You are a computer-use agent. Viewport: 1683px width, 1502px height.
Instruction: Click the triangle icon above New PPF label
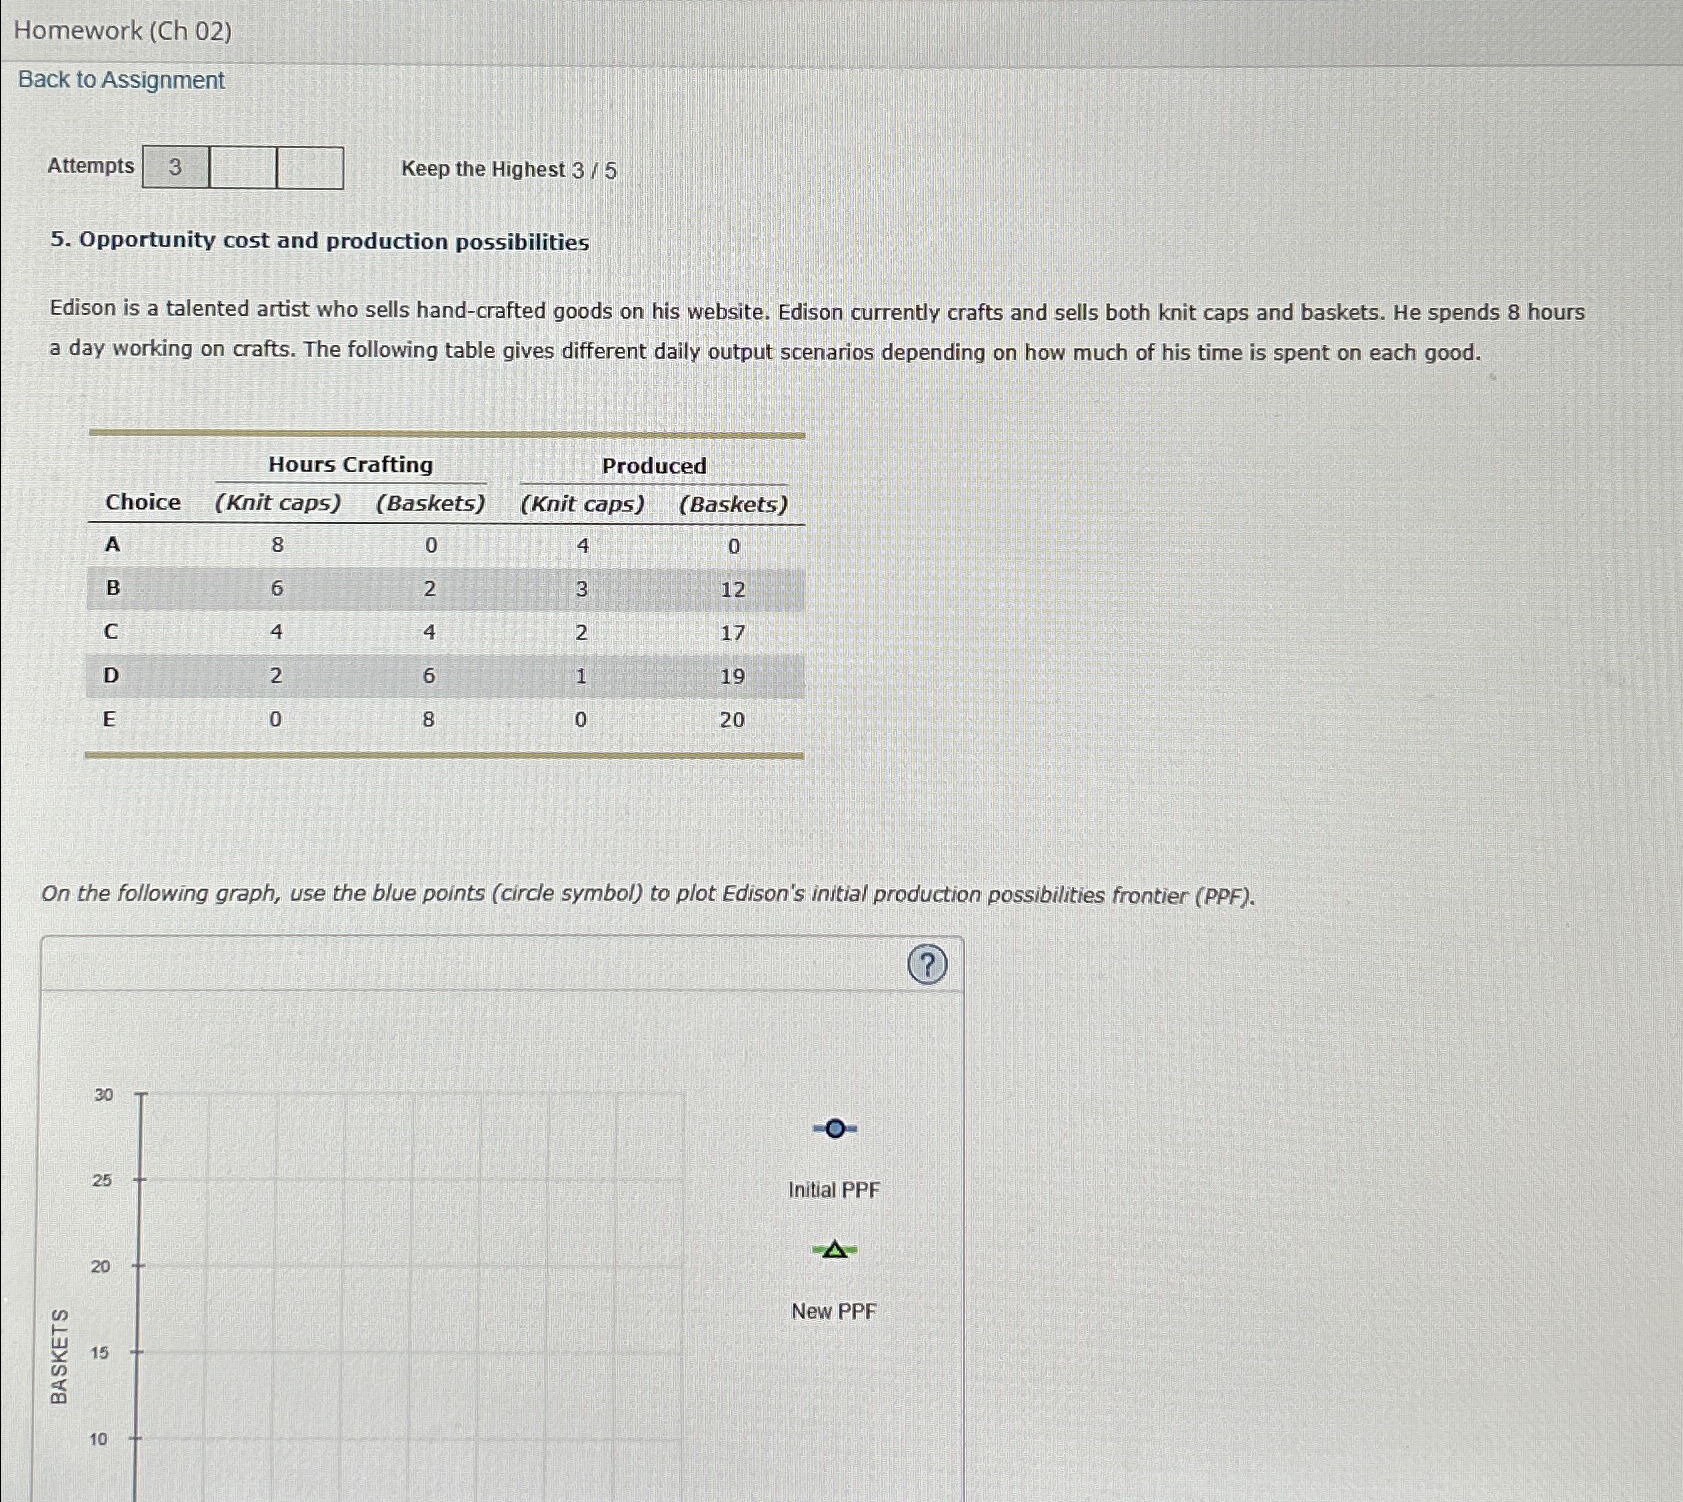click(833, 1250)
